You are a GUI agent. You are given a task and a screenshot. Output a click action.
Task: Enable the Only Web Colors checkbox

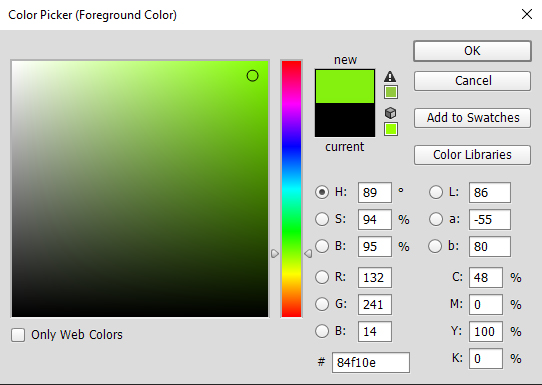(18, 335)
